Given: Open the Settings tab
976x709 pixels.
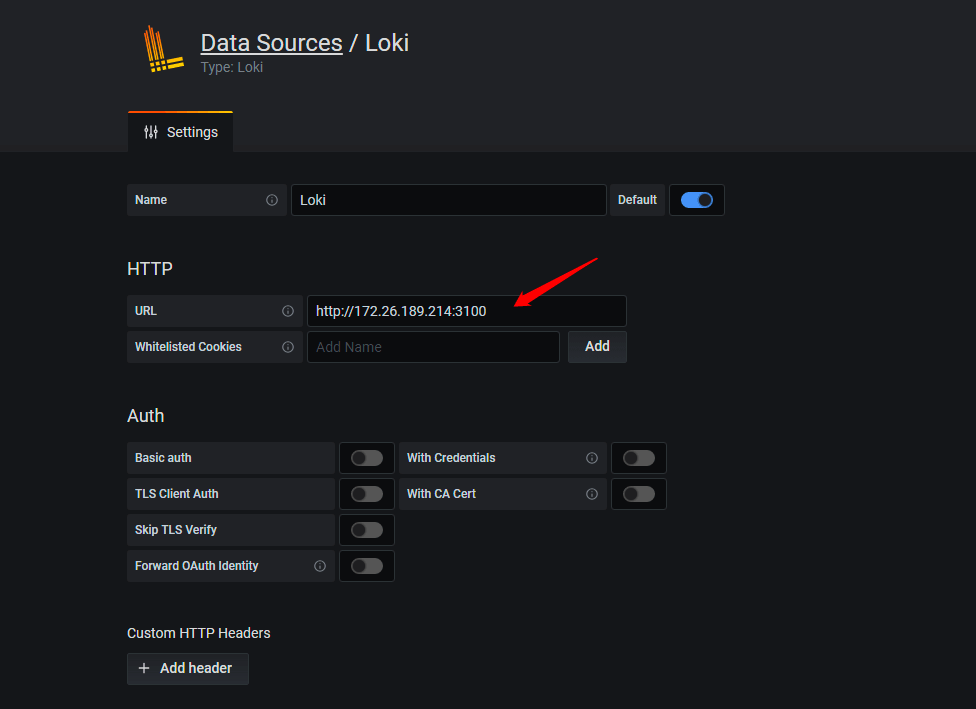Looking at the screenshot, I should (x=181, y=132).
